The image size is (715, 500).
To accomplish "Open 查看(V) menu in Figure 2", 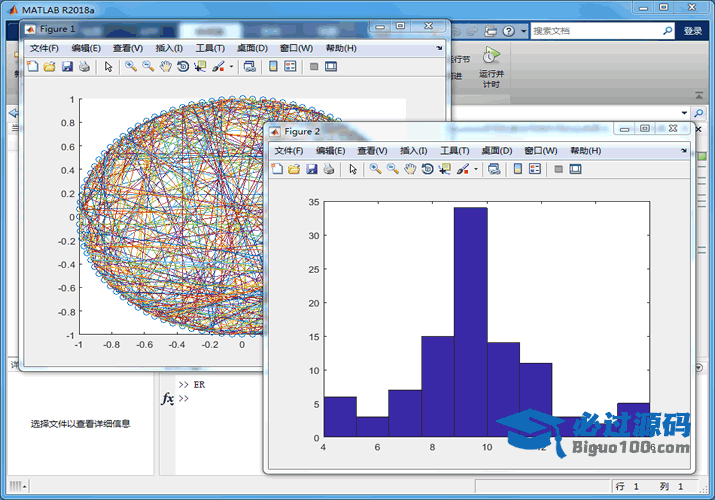I will pyautogui.click(x=372, y=150).
